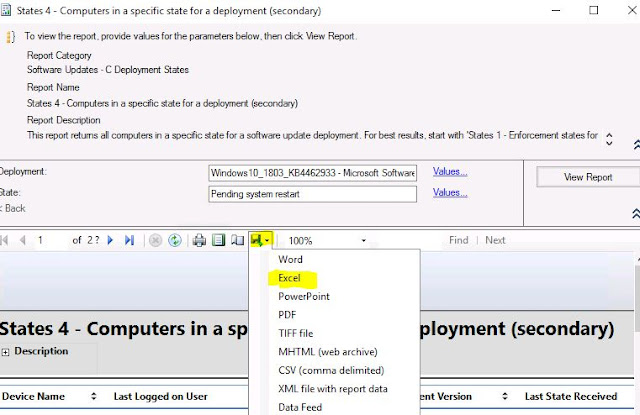The height and width of the screenshot is (415, 640).
Task: Click the Deployment value field
Action: (312, 173)
